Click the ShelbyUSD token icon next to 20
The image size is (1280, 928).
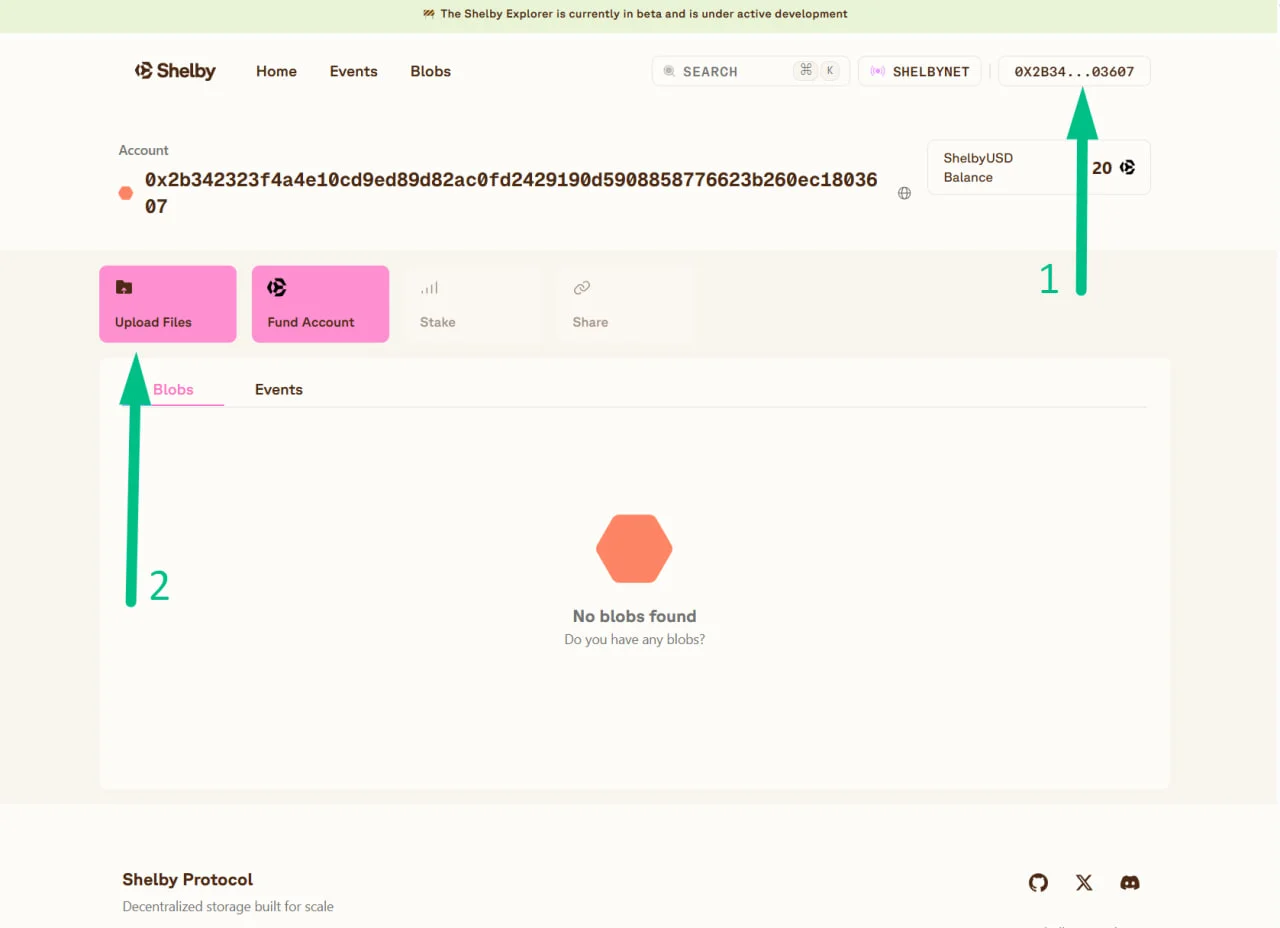(1128, 167)
